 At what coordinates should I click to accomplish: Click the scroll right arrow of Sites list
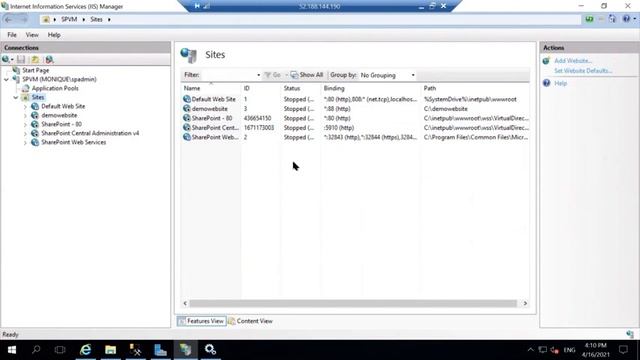click(525, 303)
